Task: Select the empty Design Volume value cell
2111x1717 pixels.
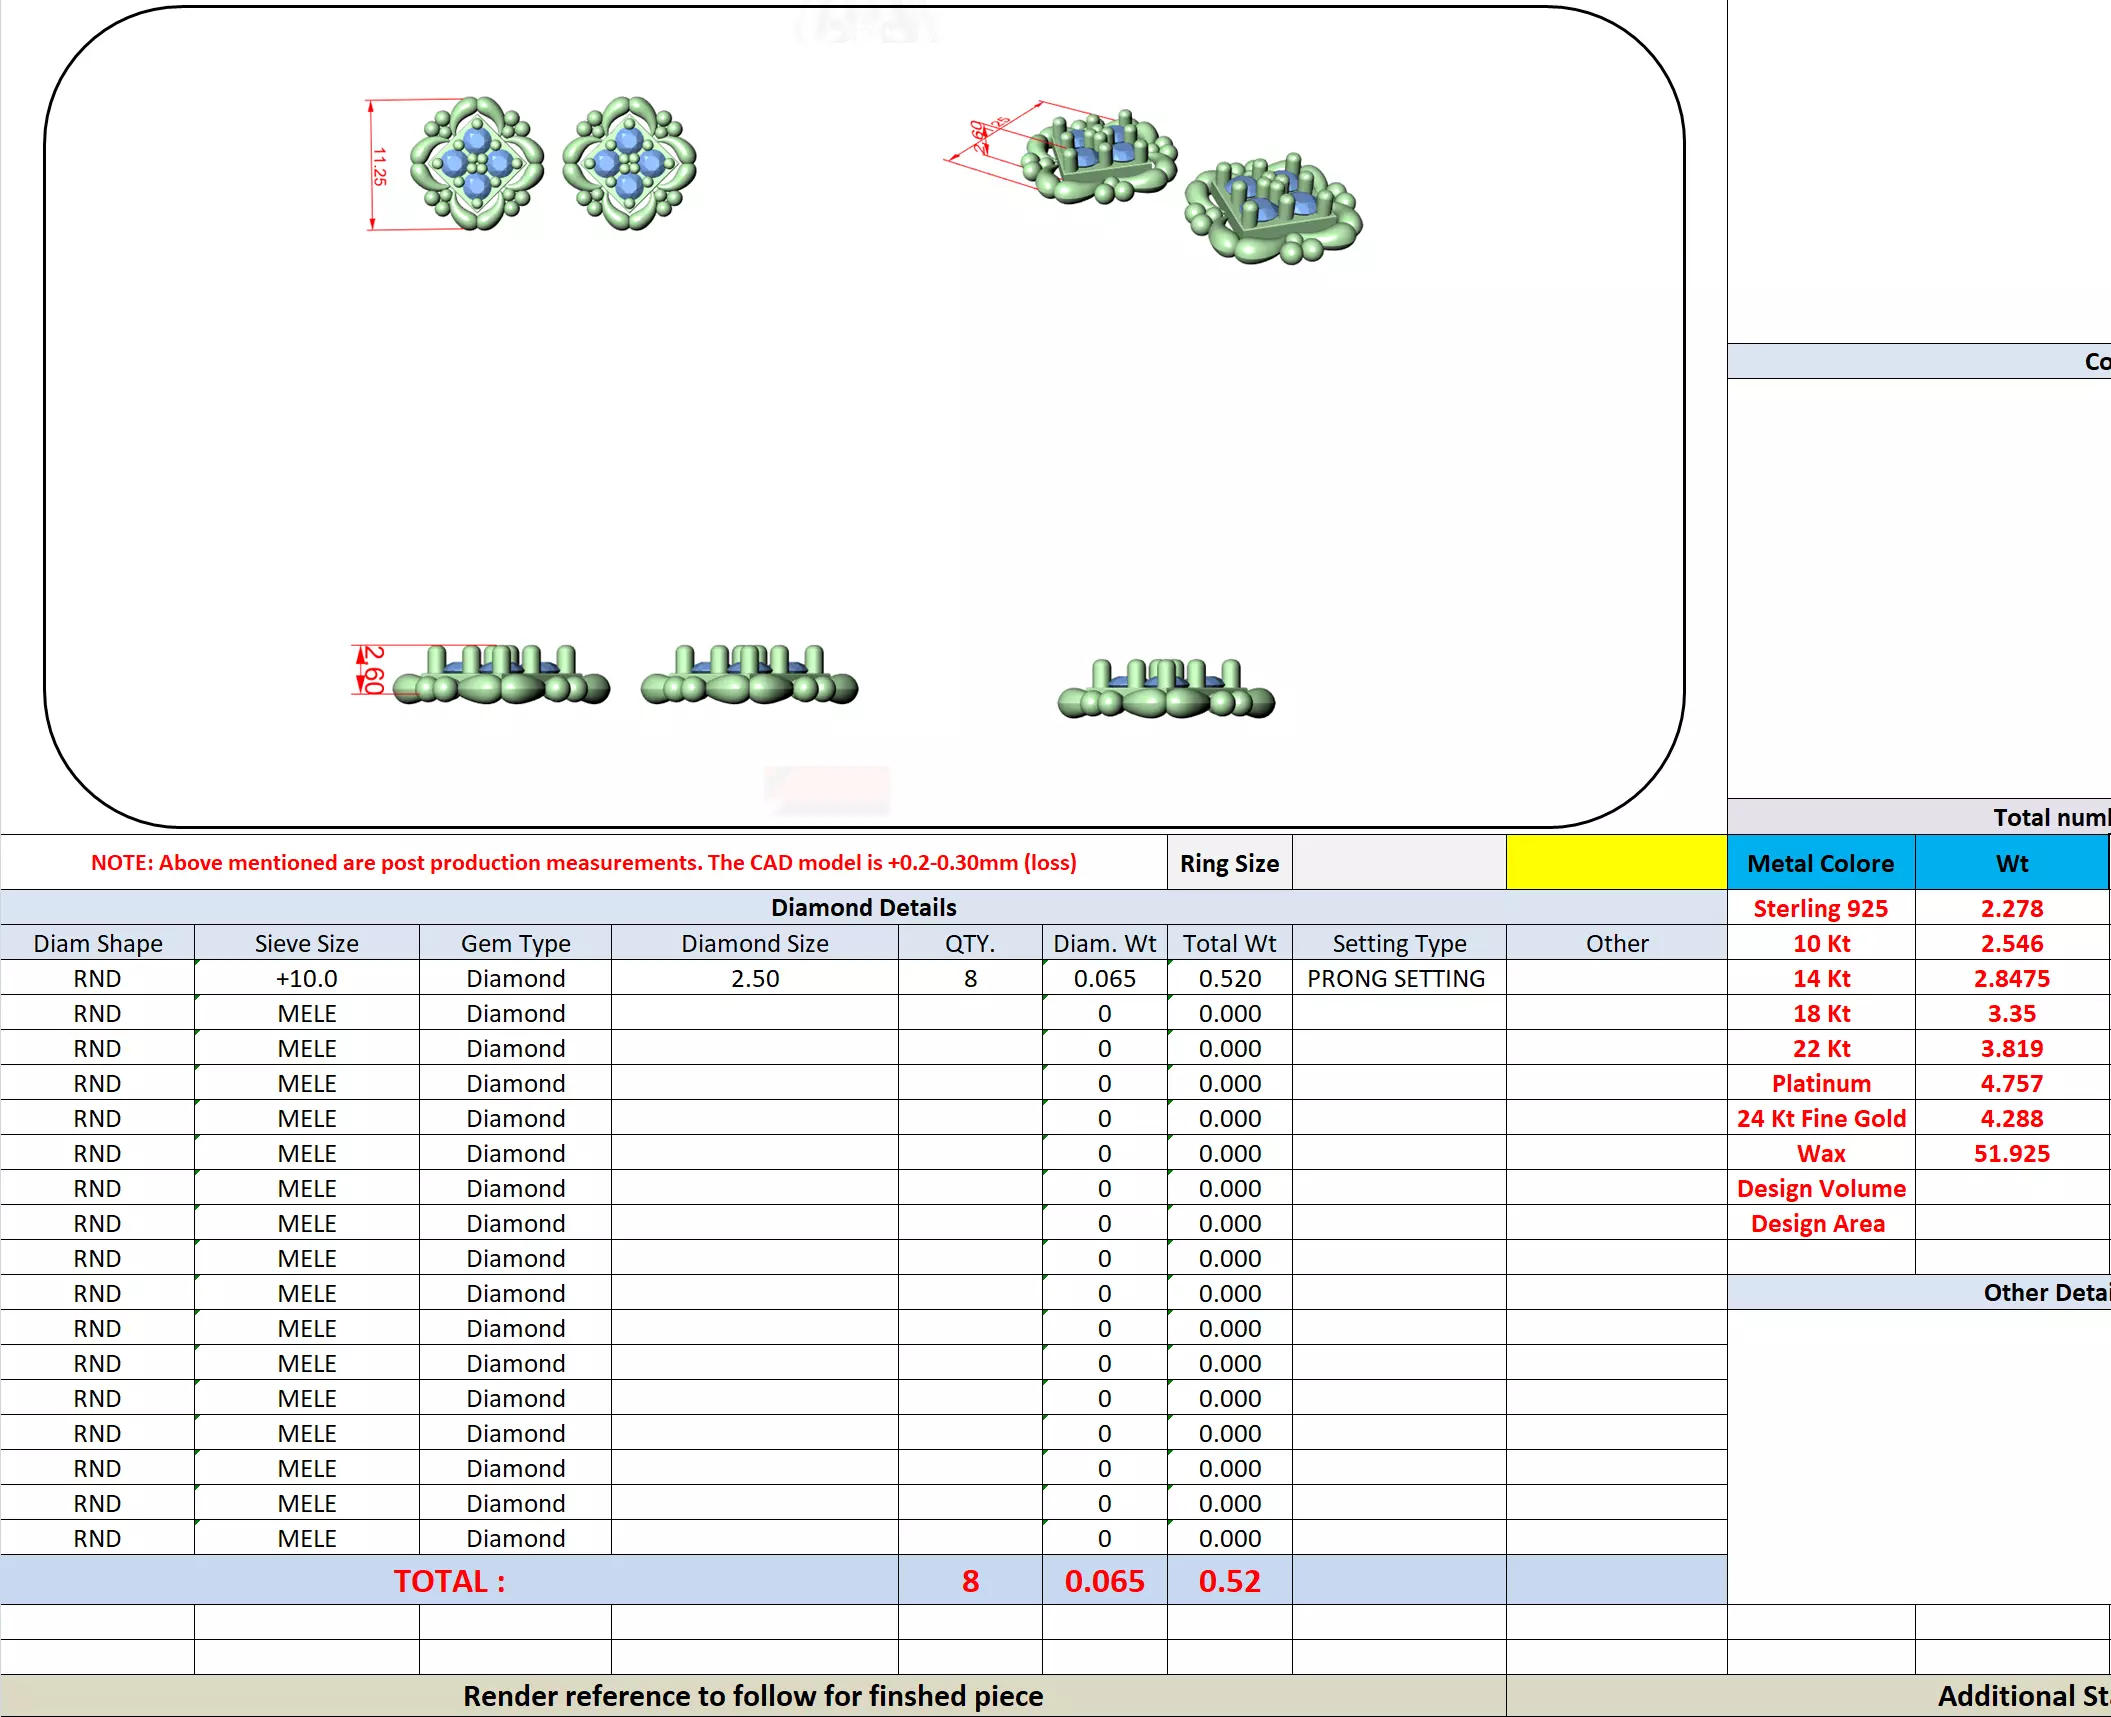Action: pos(2011,1188)
